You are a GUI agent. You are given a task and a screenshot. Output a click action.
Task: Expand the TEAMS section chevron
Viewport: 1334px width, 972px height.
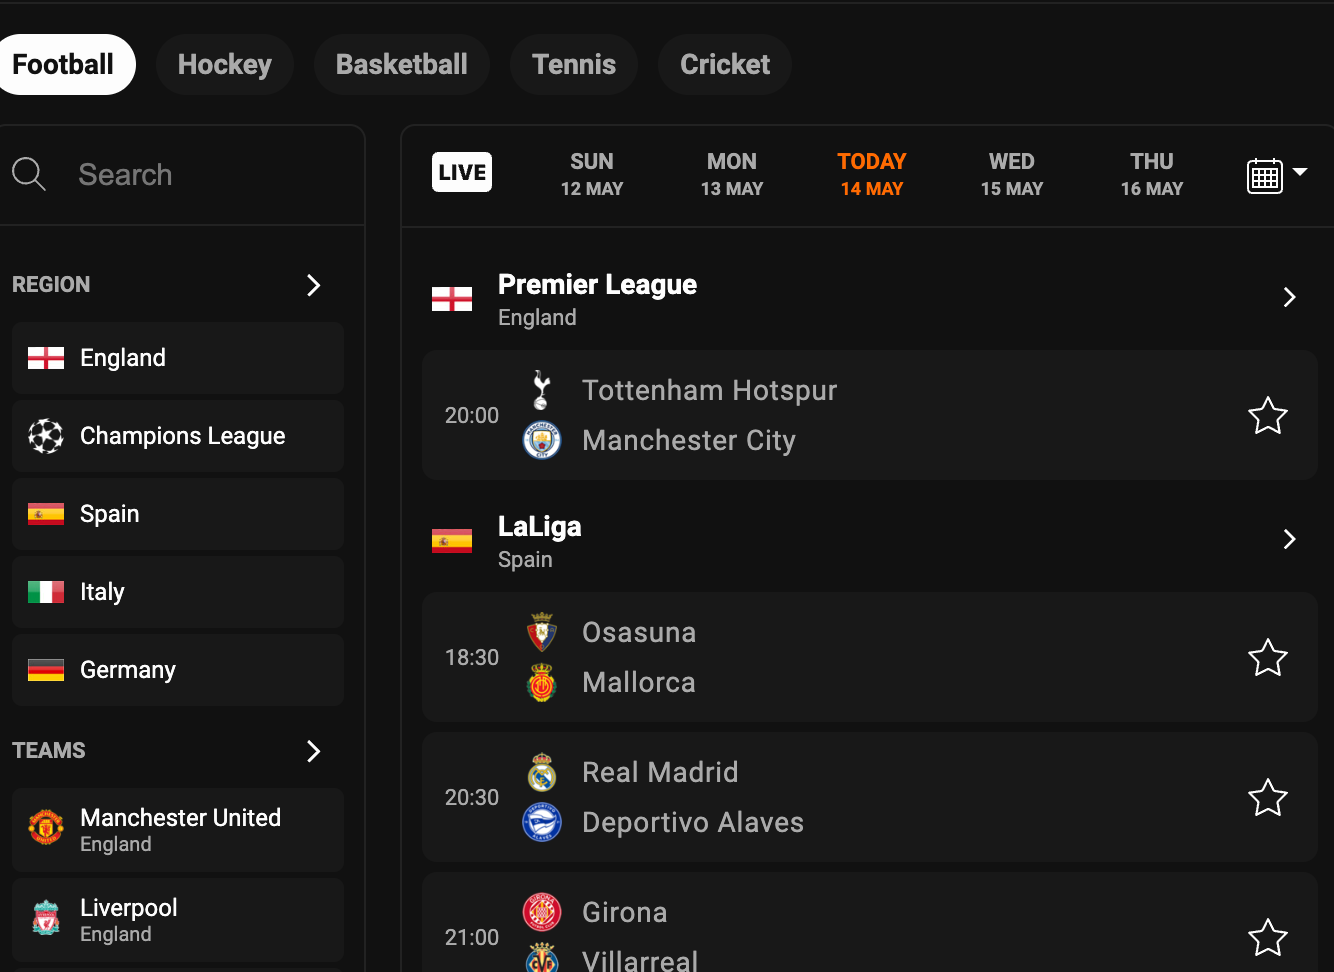pos(313,751)
